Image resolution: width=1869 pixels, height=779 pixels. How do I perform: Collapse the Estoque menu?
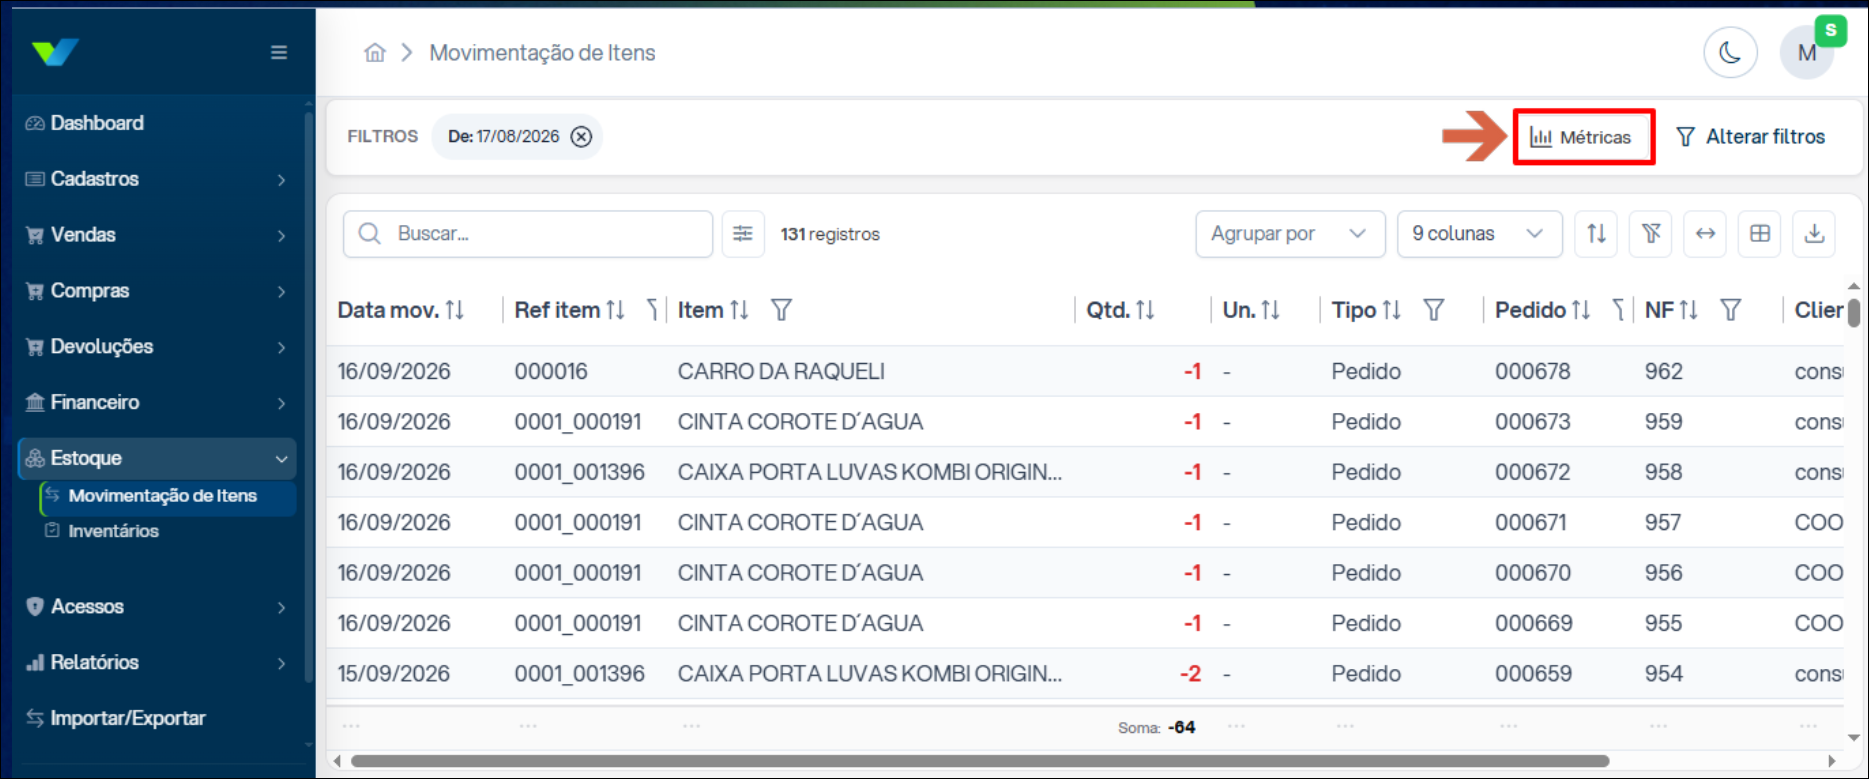click(x=157, y=458)
